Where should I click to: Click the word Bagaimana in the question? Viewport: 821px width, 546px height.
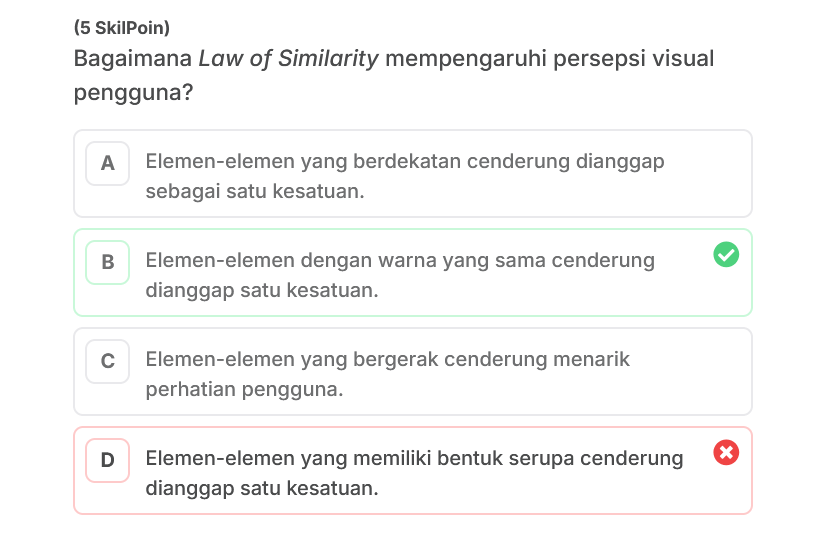(132, 59)
